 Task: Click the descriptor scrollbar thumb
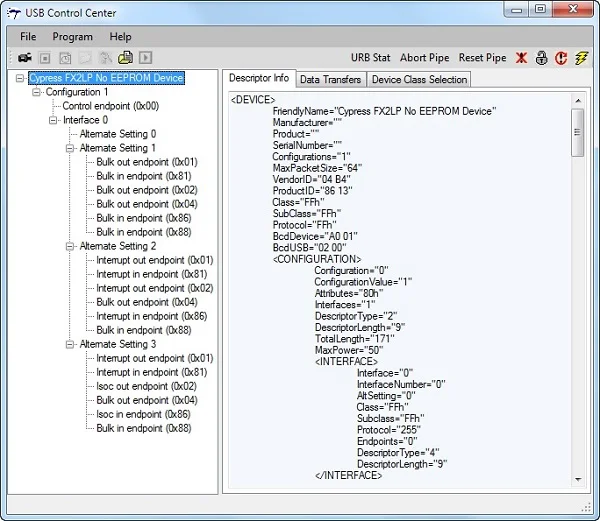tap(578, 132)
